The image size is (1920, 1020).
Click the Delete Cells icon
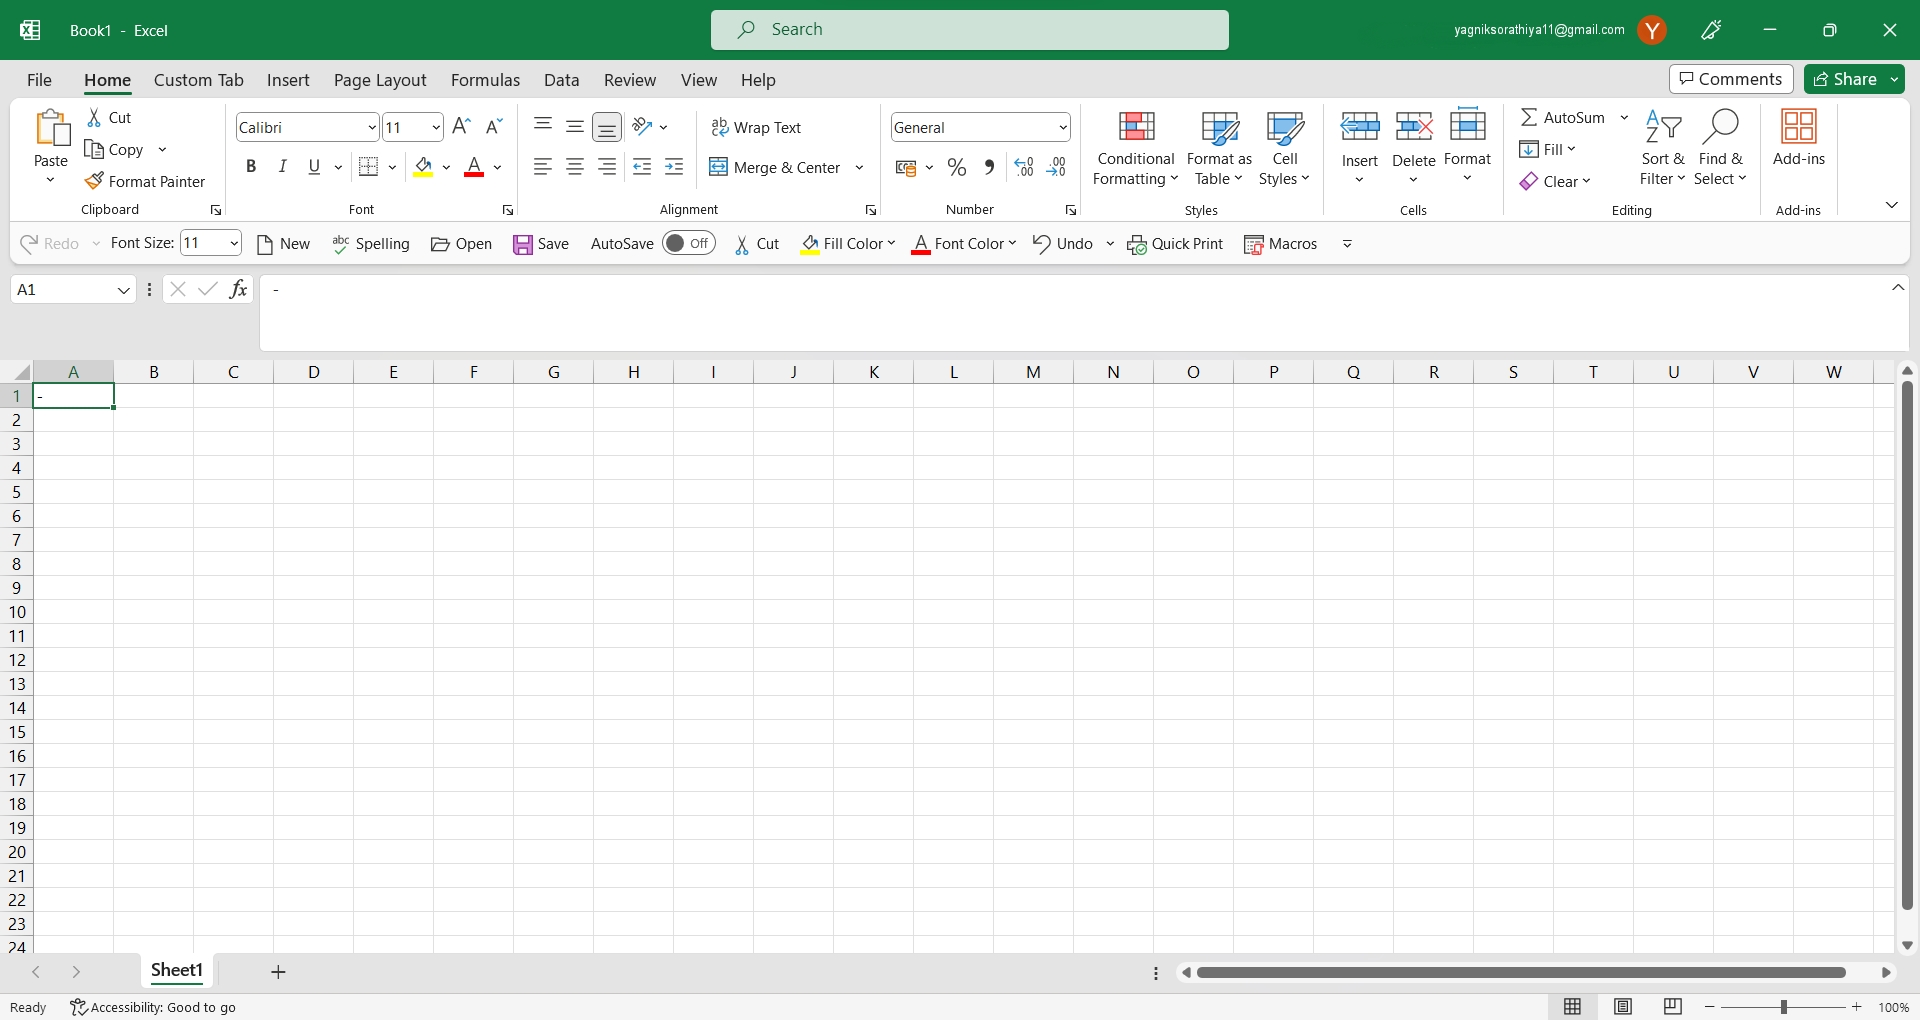pyautogui.click(x=1414, y=126)
